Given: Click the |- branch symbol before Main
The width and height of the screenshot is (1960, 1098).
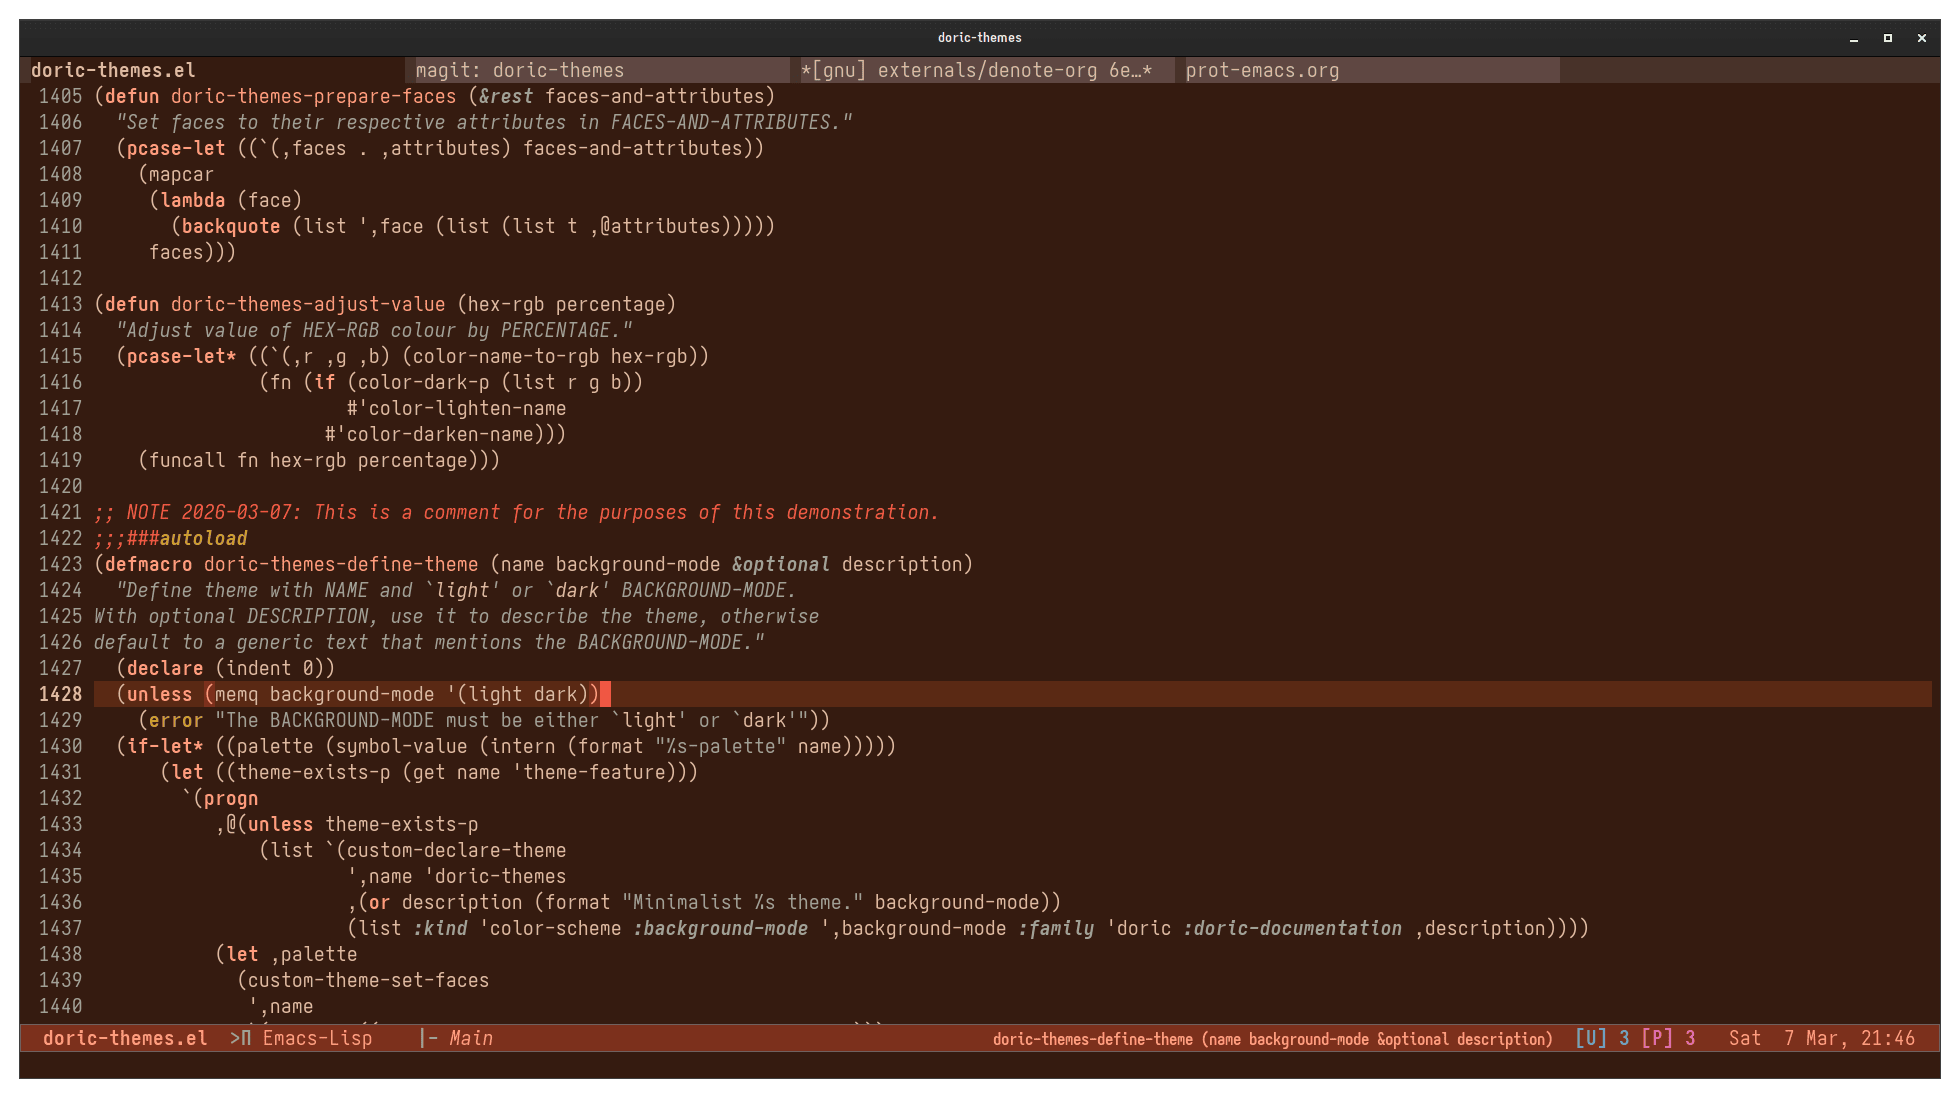Looking at the screenshot, I should [x=429, y=1038].
